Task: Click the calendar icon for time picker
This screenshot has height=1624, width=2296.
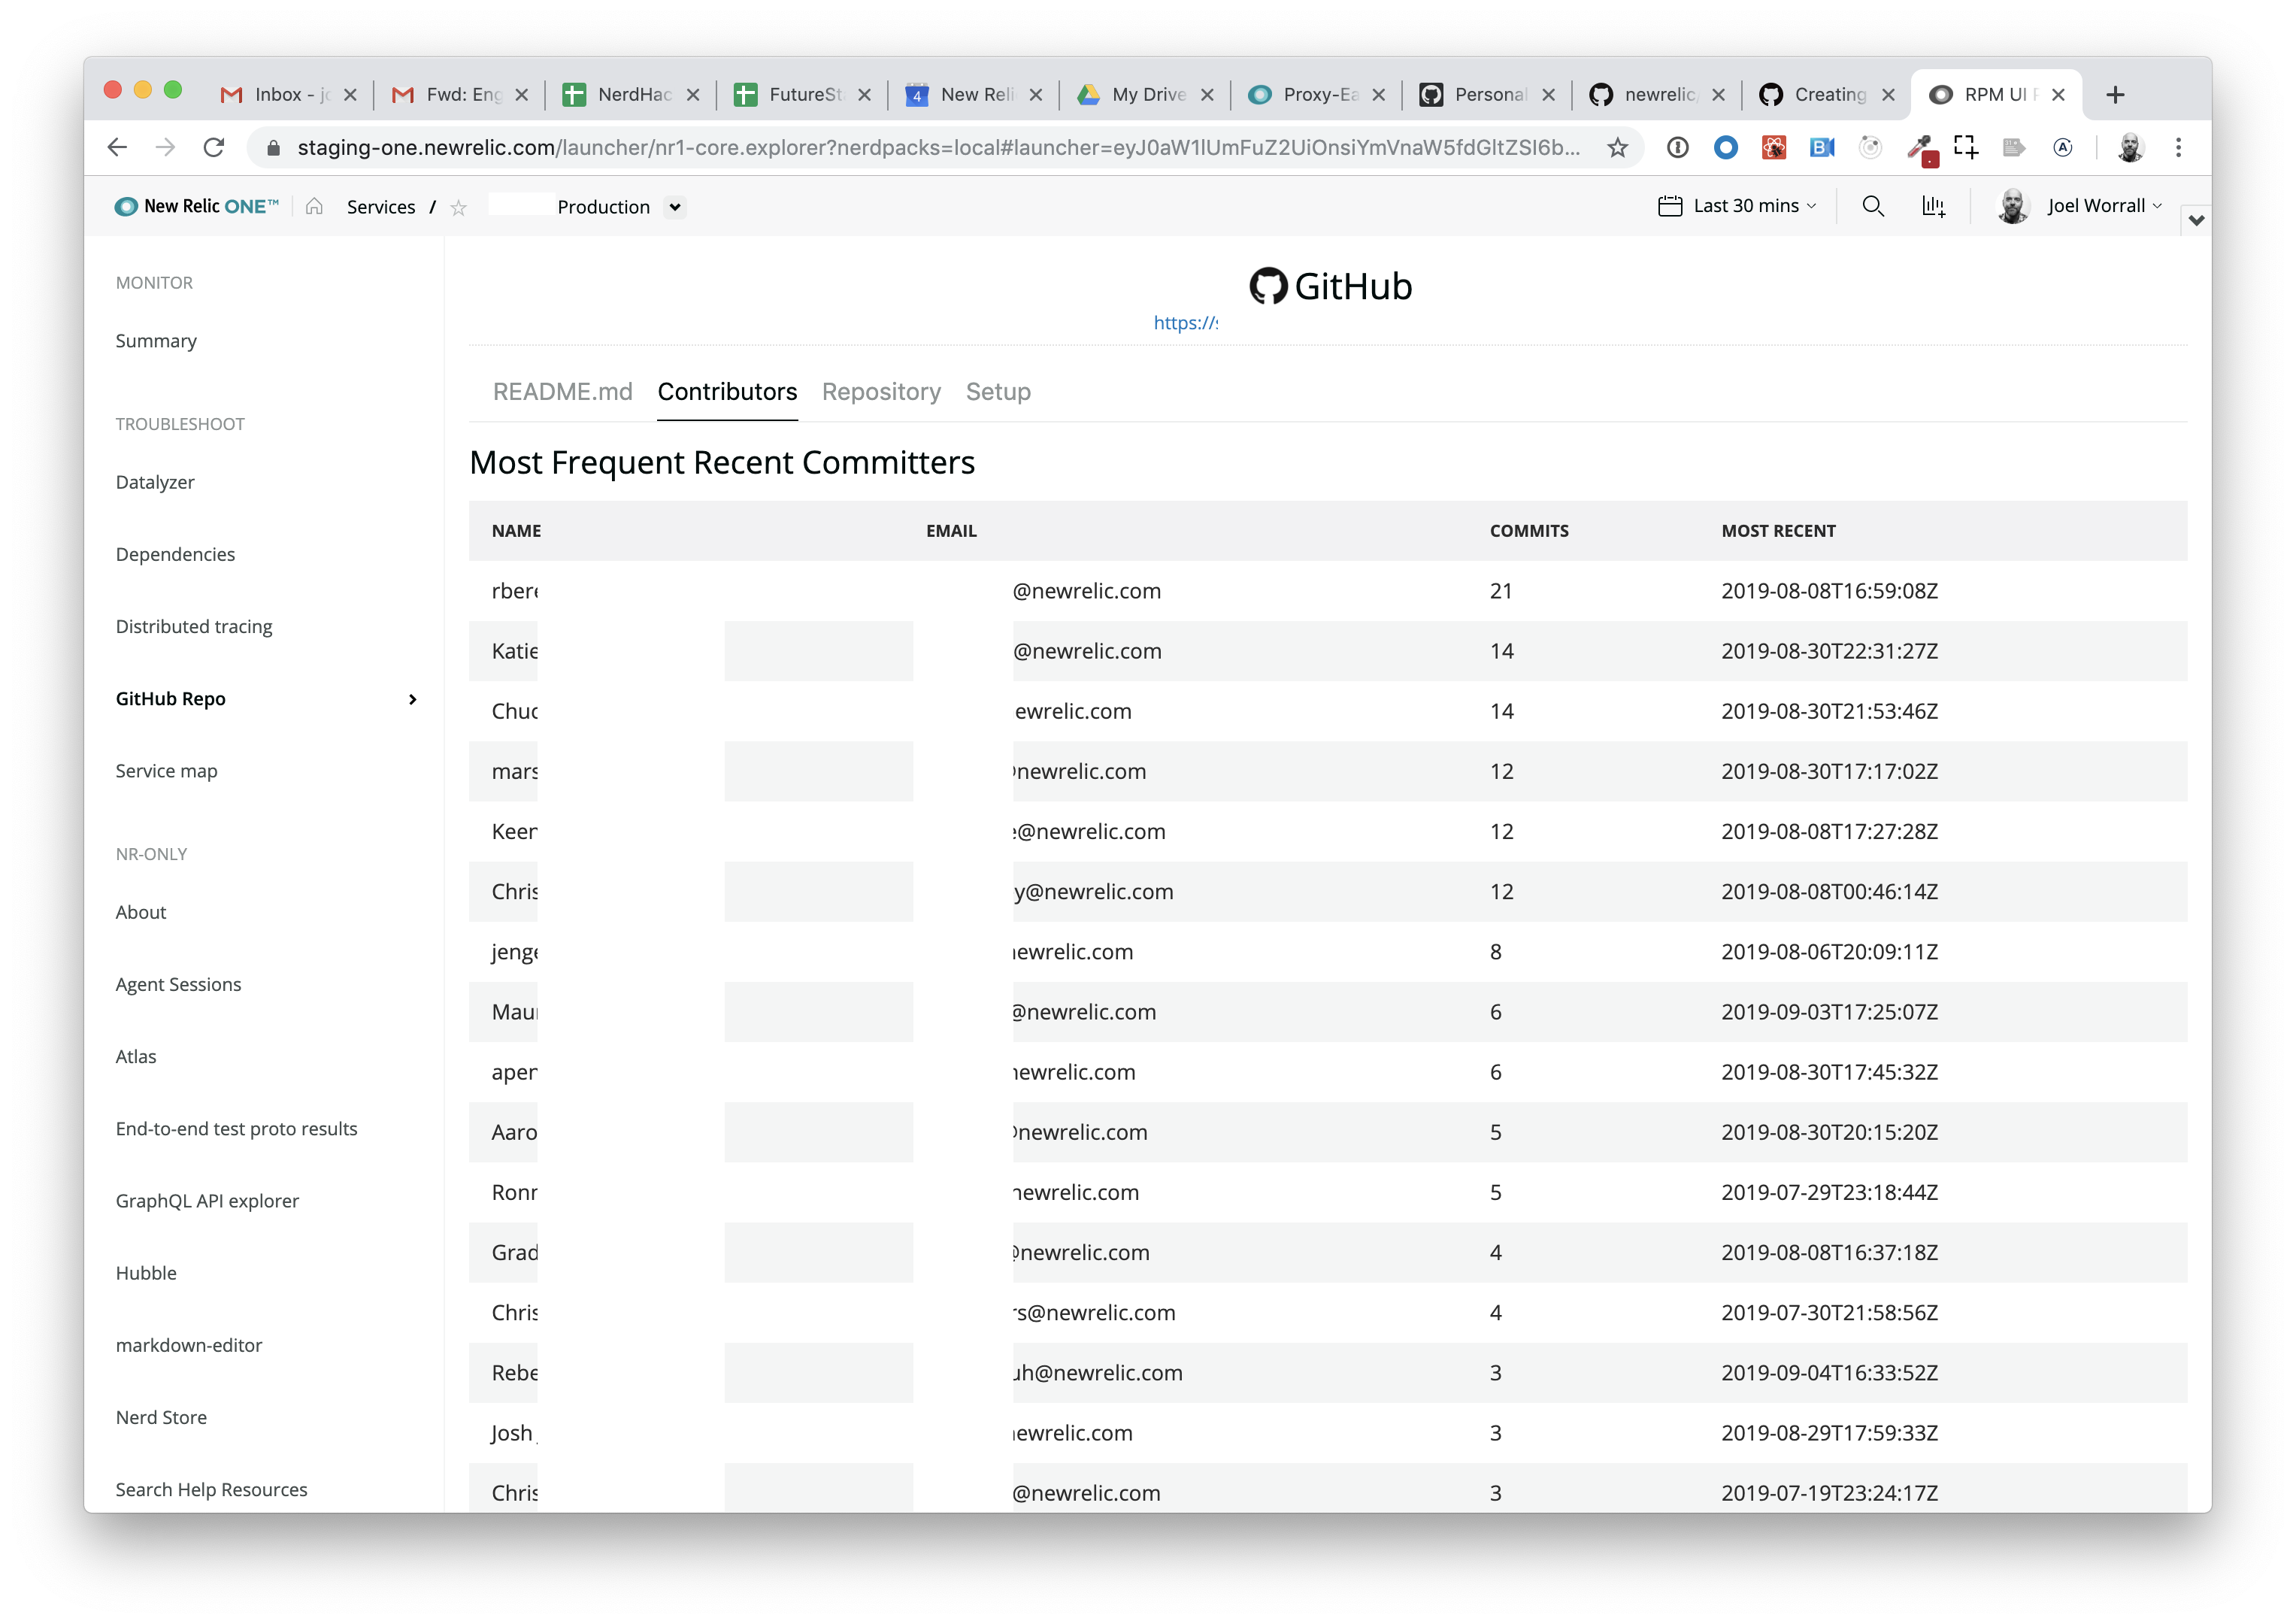Action: tap(1669, 206)
